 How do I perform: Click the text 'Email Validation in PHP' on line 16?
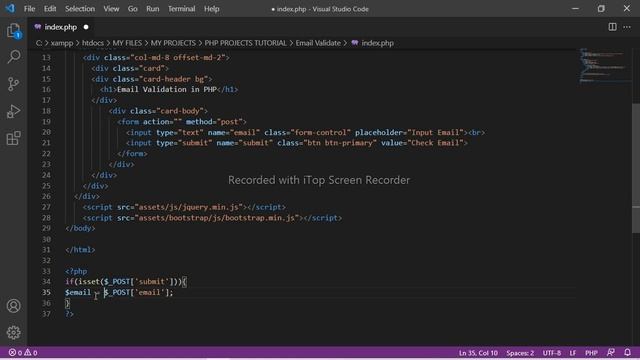(x=167, y=89)
